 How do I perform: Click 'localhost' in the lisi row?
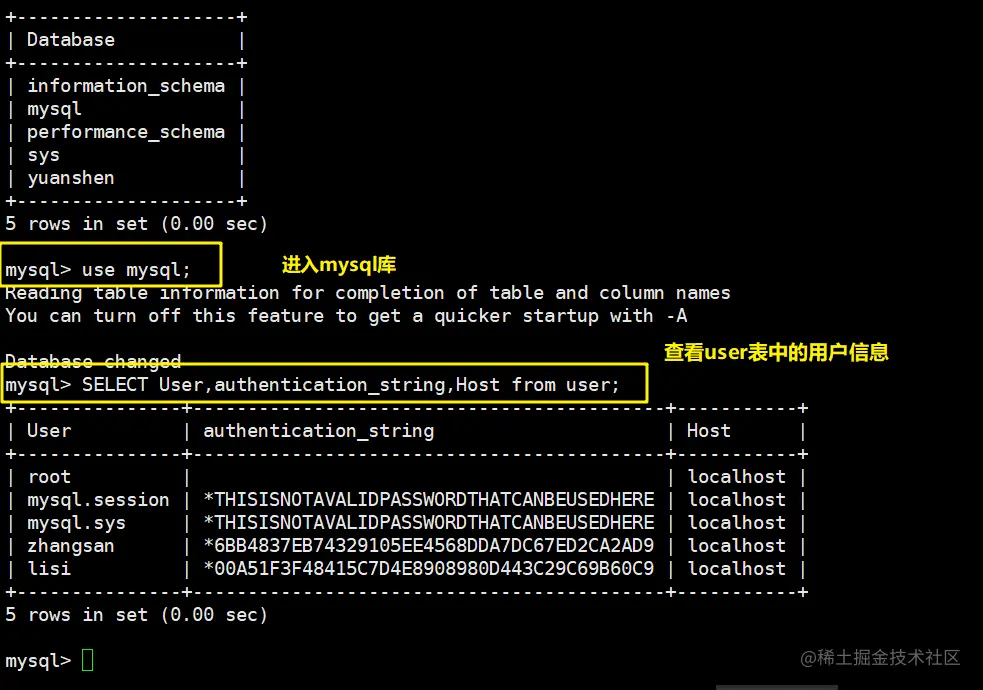click(737, 568)
